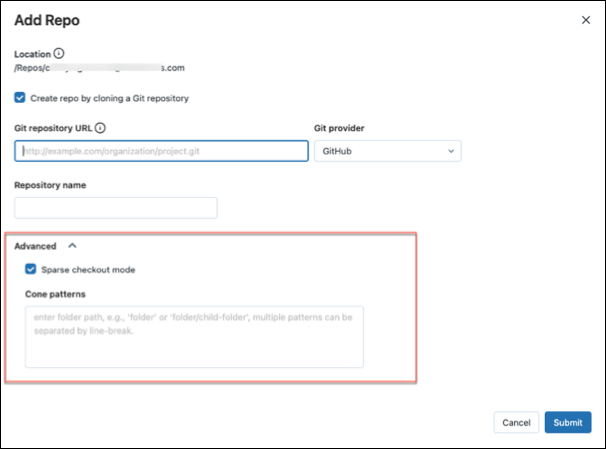The height and width of the screenshot is (449, 606).
Task: Click the "Repository name" field label
Action: [x=50, y=185]
